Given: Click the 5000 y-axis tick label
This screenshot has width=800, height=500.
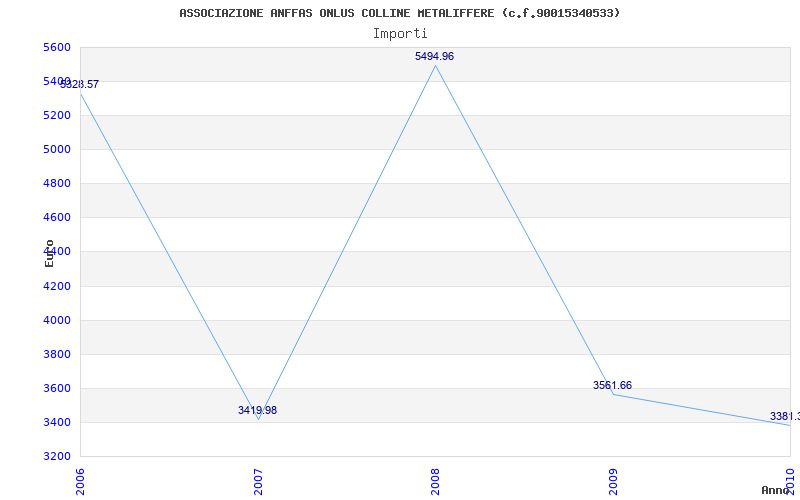Looking at the screenshot, I should point(57,149).
